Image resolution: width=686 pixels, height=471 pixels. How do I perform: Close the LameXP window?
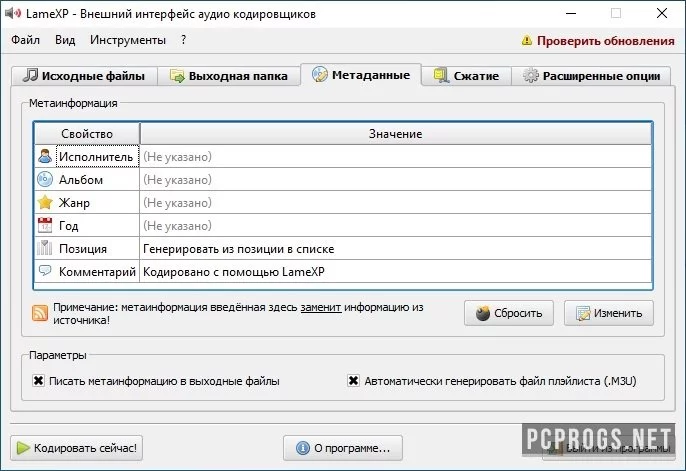[662, 14]
